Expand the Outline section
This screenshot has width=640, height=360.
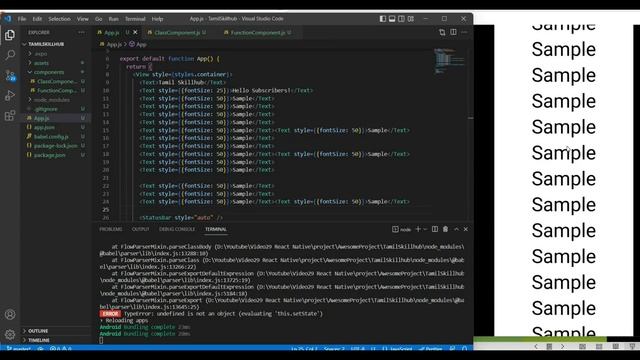tap(56, 331)
